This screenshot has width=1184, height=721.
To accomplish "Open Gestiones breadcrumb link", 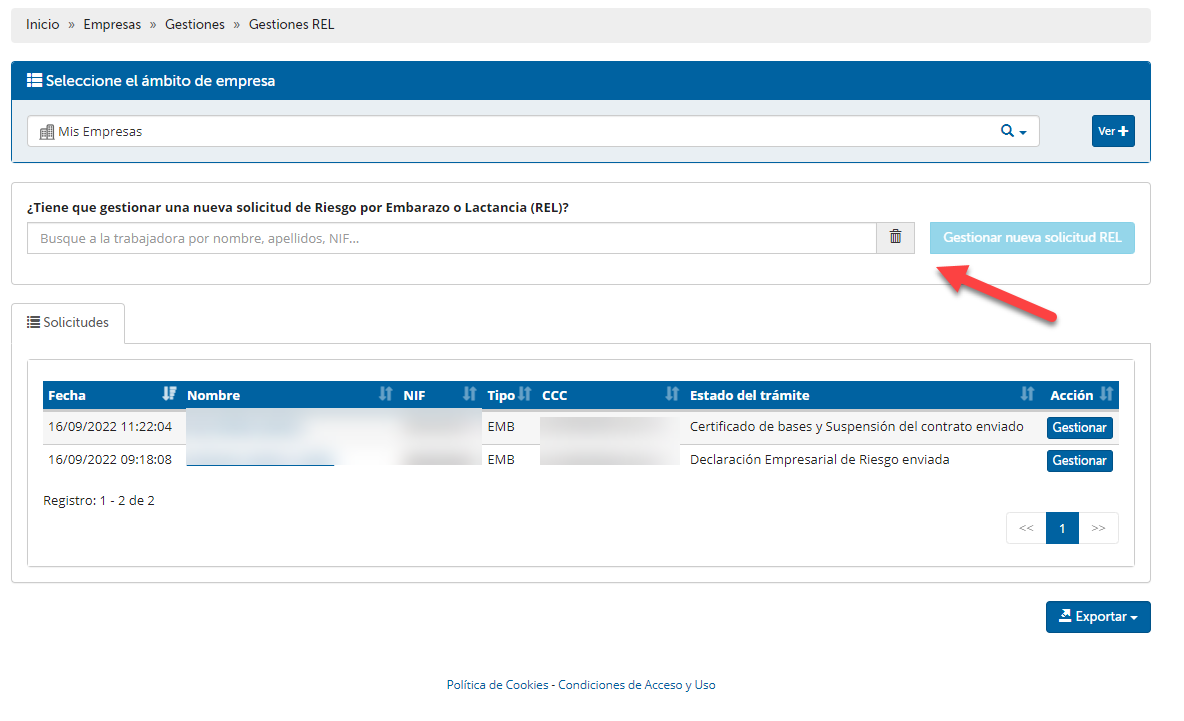I will (195, 25).
